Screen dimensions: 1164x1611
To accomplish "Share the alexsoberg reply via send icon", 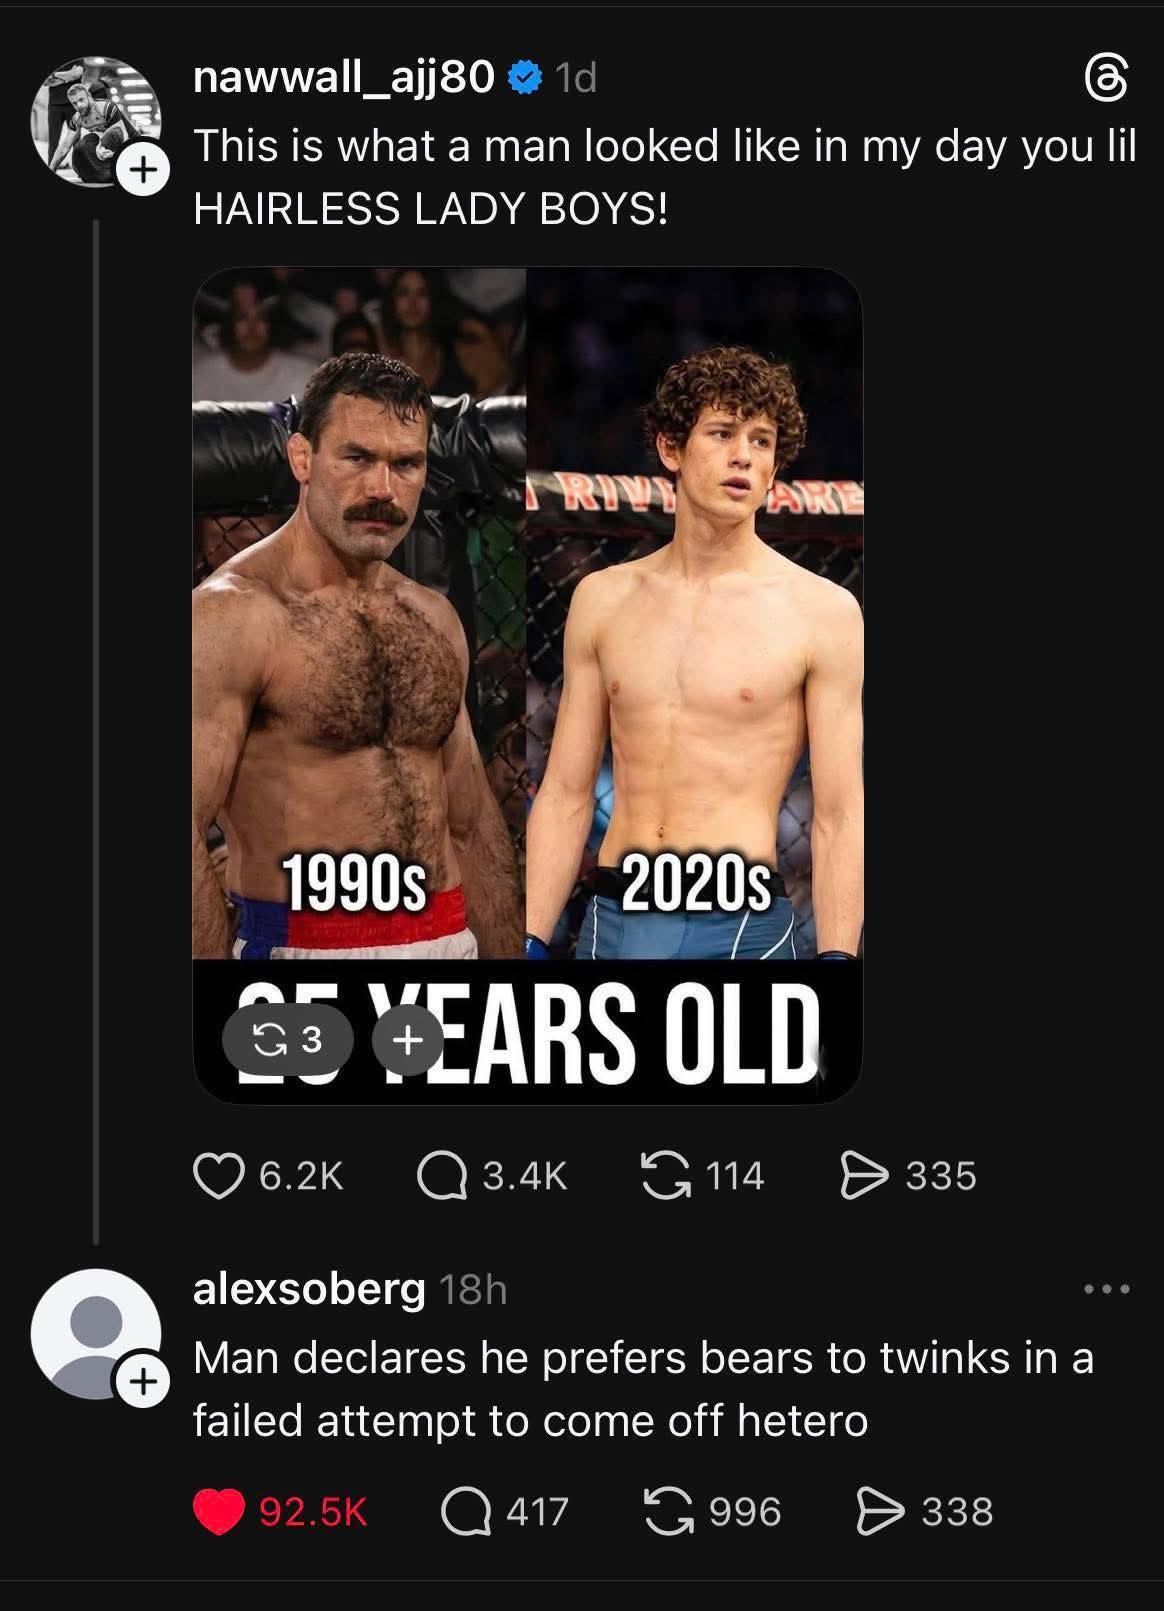I will (x=880, y=1511).
